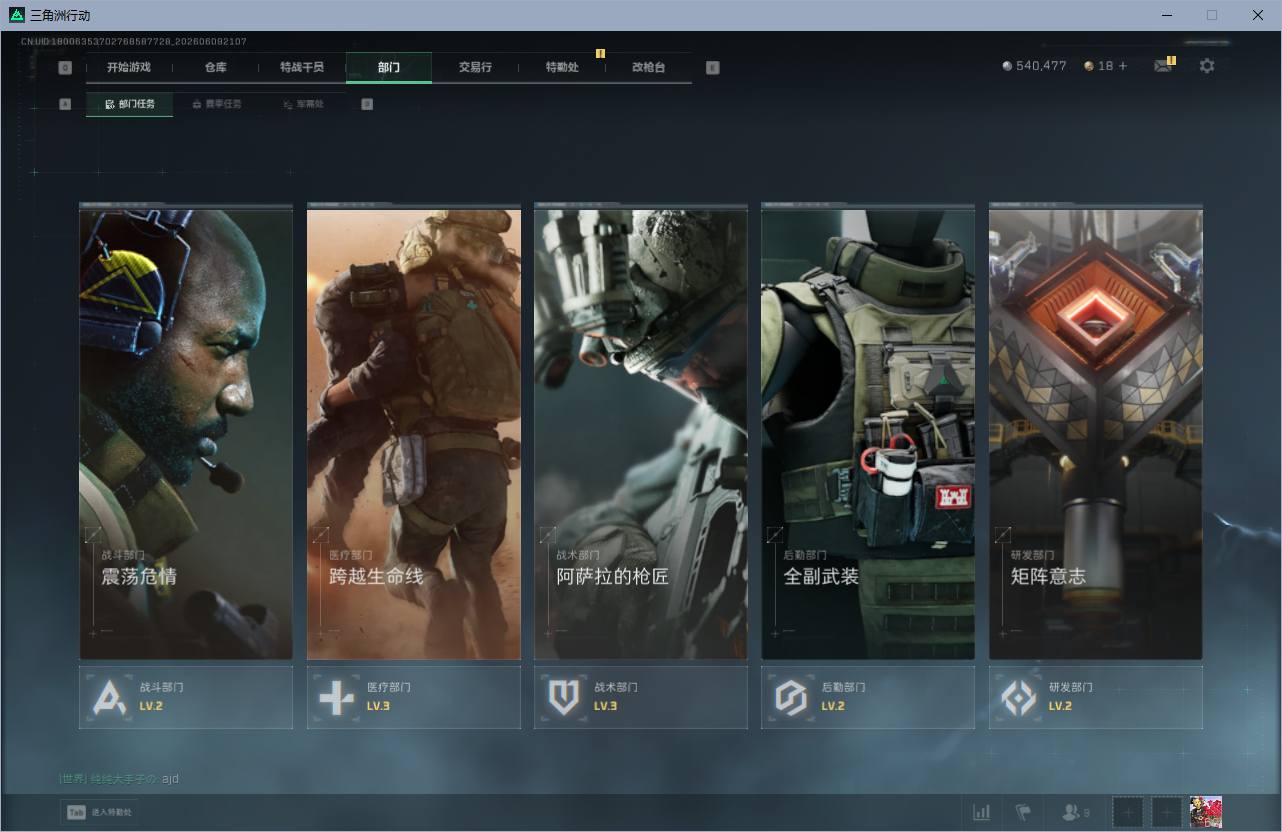The width and height of the screenshot is (1282, 832).
Task: Select the 战斗部门 LV.2 department badge
Action: 186,697
